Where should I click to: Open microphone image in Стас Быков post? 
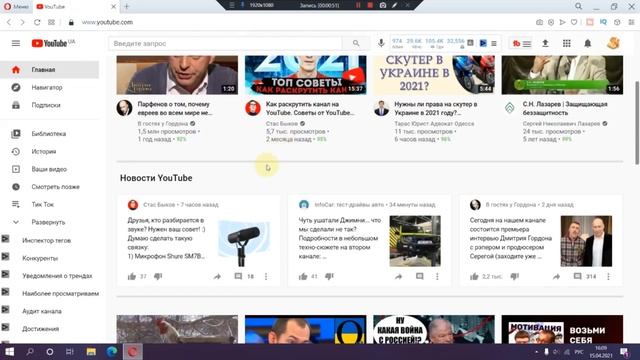point(244,241)
